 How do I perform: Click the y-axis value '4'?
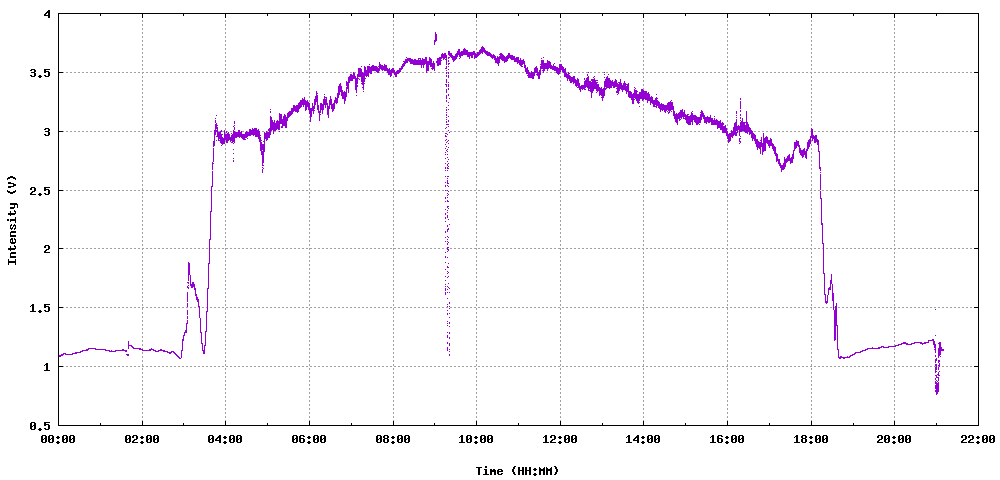(x=48, y=14)
